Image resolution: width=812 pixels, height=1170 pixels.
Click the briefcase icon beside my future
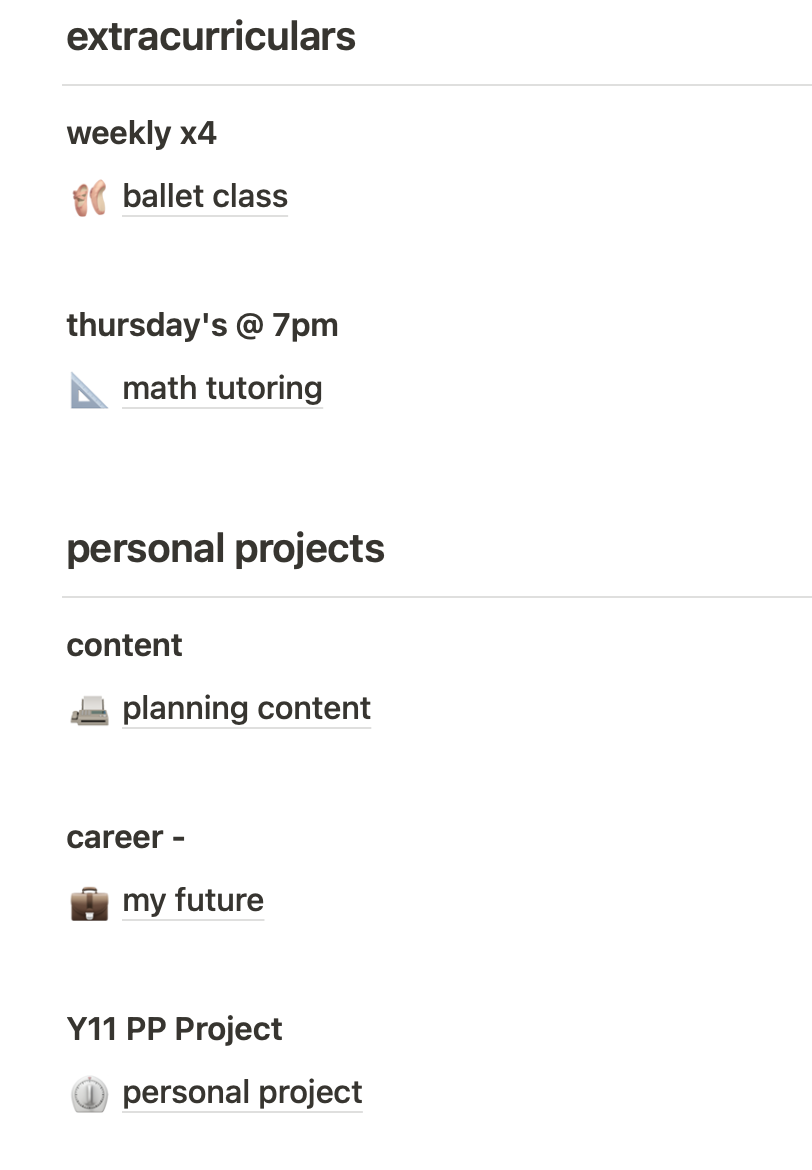89,903
